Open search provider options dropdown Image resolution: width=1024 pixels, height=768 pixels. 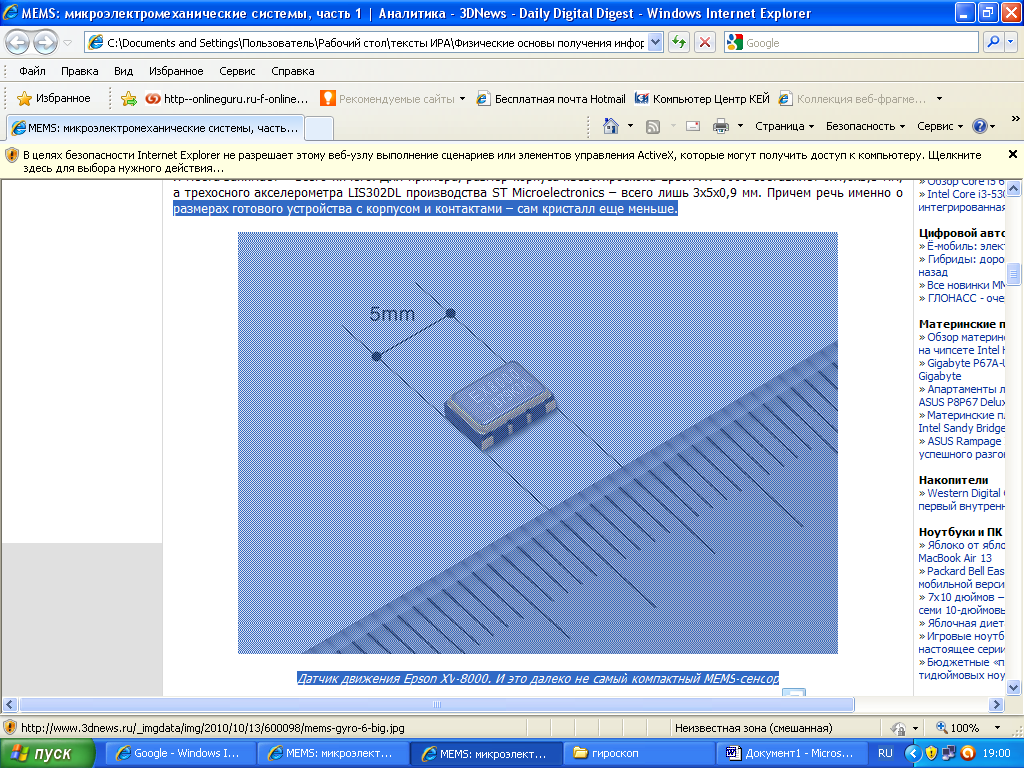click(x=1010, y=42)
